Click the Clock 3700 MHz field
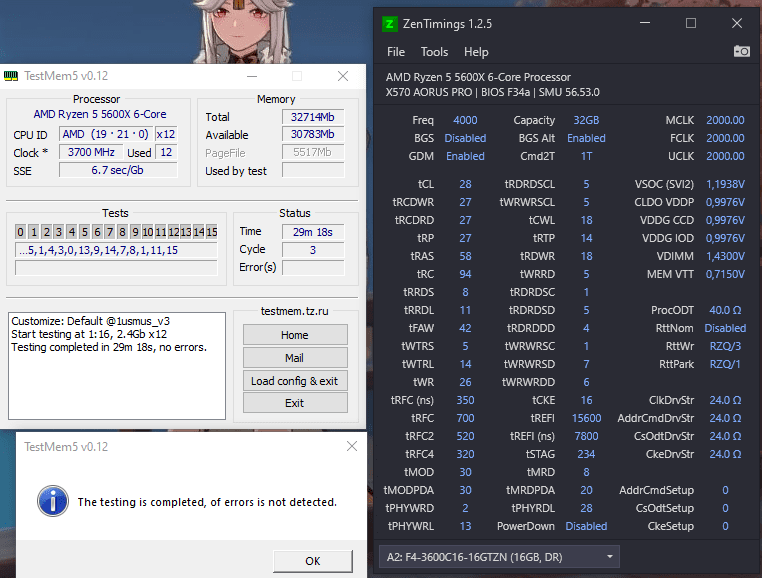Screen dimensions: 762x578 point(91,152)
